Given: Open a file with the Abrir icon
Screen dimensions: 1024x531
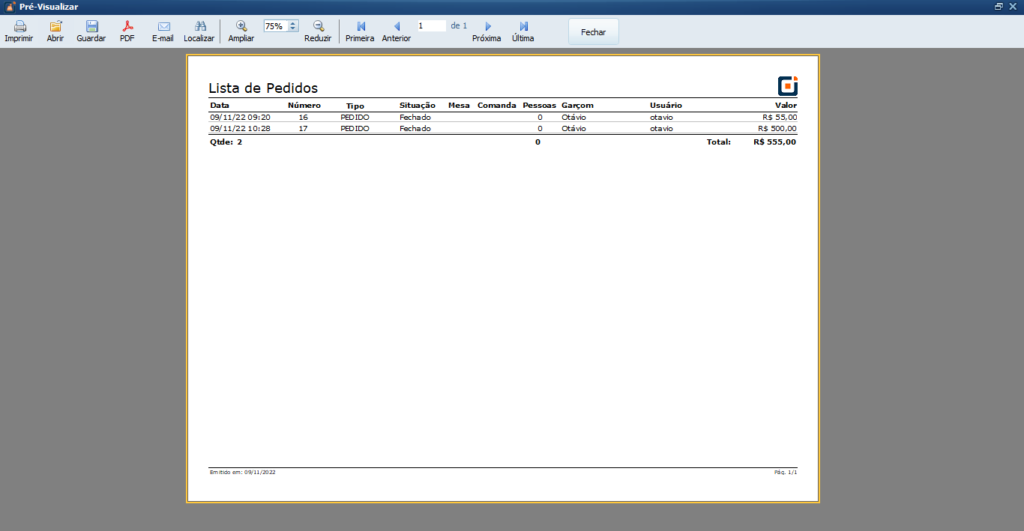Looking at the screenshot, I should 56,27.
